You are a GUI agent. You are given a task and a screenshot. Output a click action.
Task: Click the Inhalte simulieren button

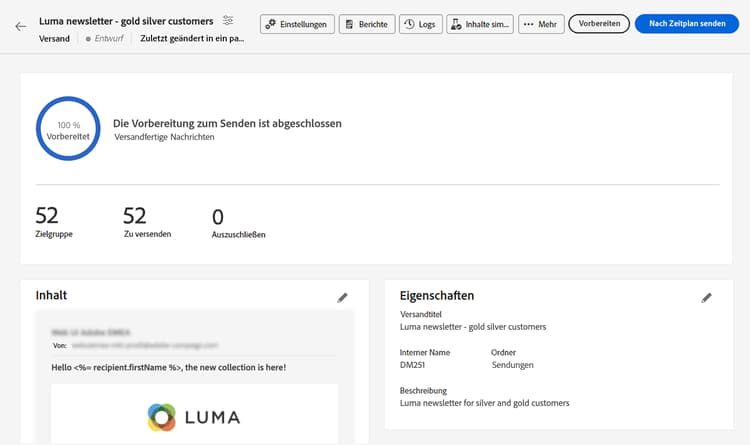click(x=480, y=24)
